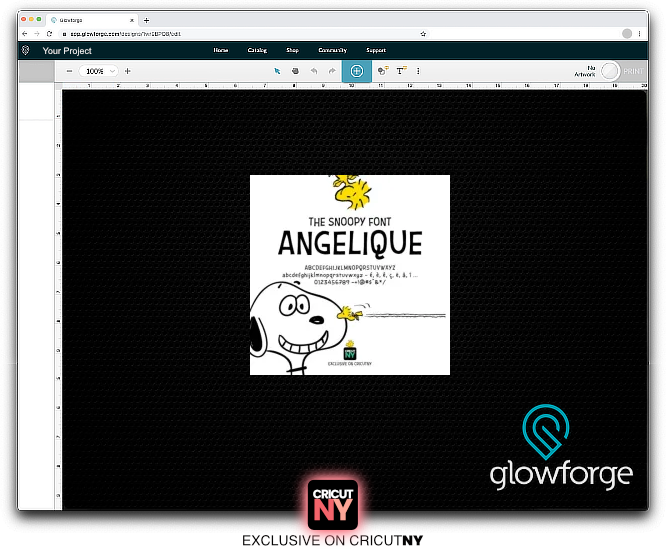Open the Shop menu item
The image size is (666, 552).
(292, 50)
